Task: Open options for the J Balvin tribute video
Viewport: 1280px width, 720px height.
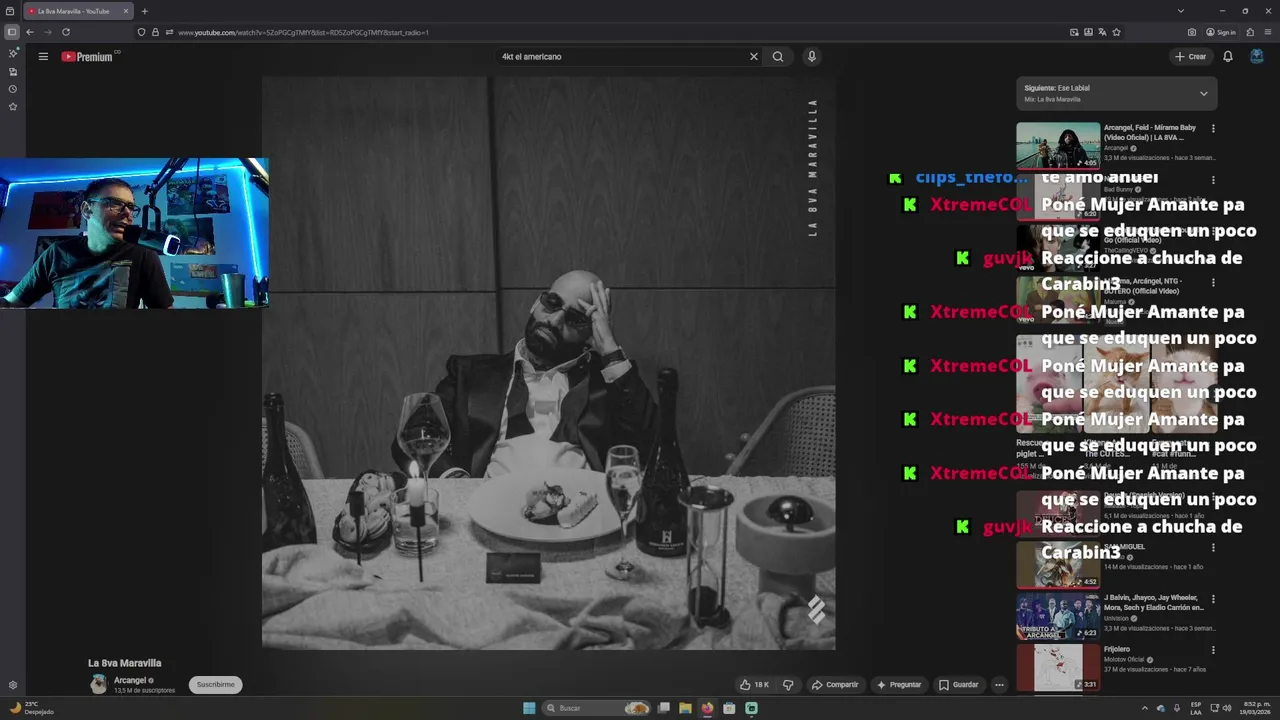Action: coord(1213,600)
